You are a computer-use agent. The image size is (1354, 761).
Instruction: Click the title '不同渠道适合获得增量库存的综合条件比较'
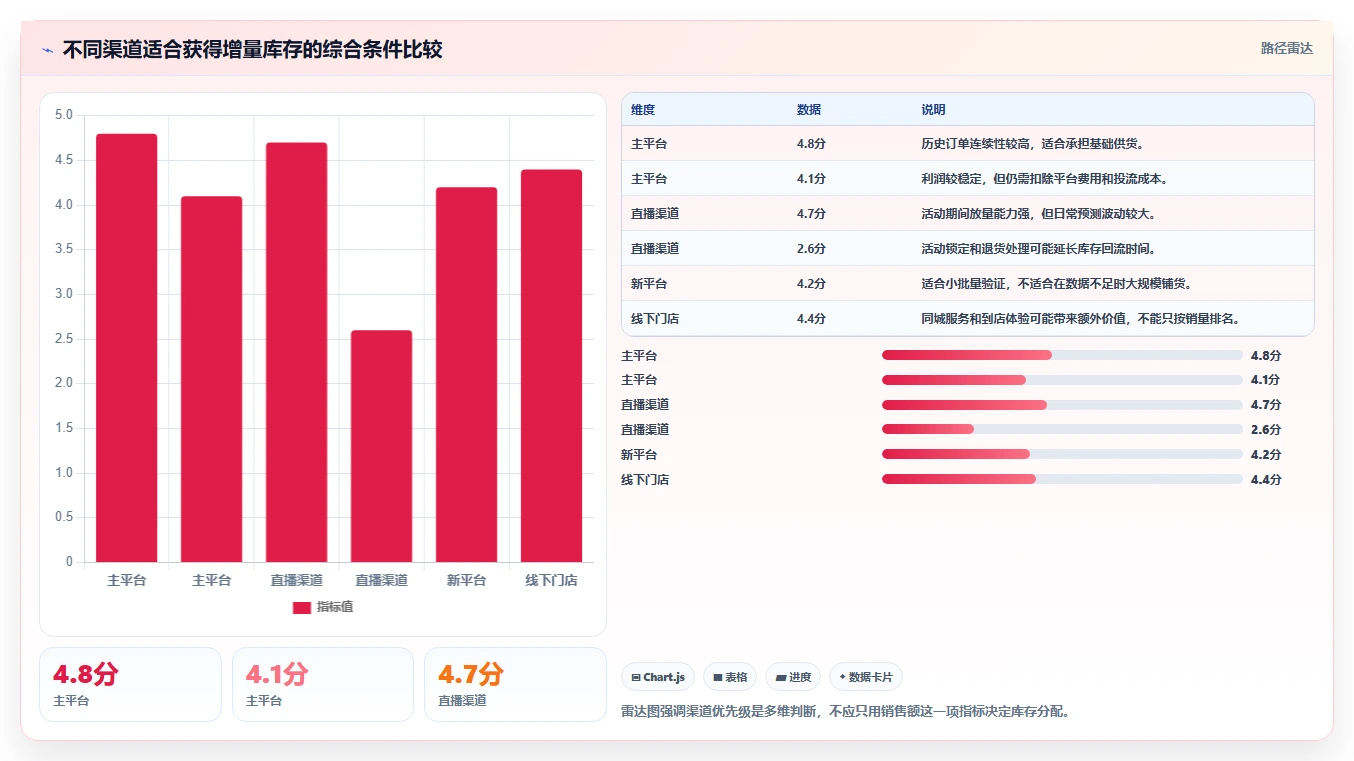click(x=252, y=50)
